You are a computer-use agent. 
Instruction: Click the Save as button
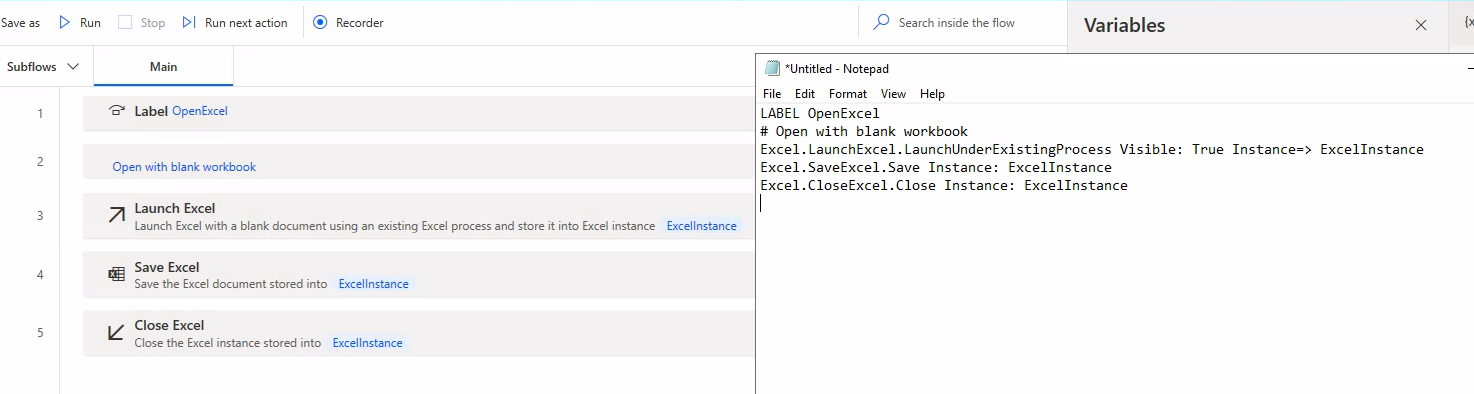coord(20,22)
